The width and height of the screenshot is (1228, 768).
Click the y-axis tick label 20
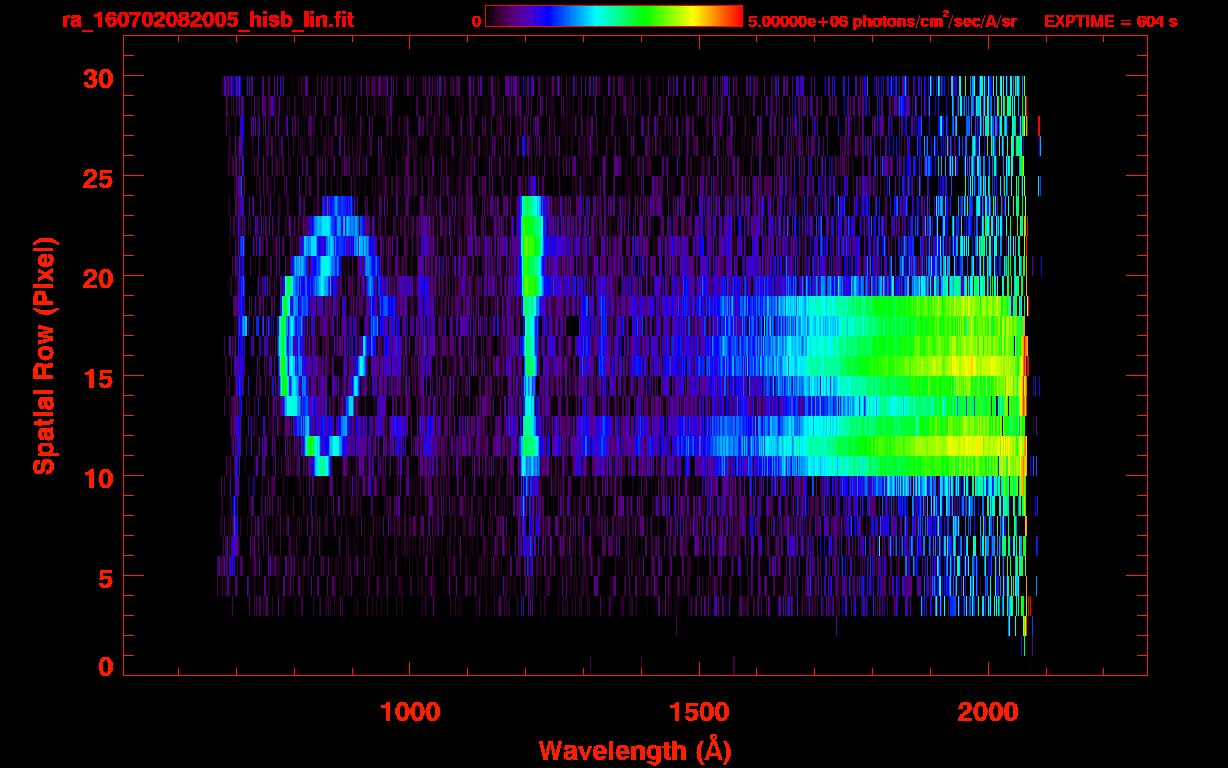(x=97, y=277)
